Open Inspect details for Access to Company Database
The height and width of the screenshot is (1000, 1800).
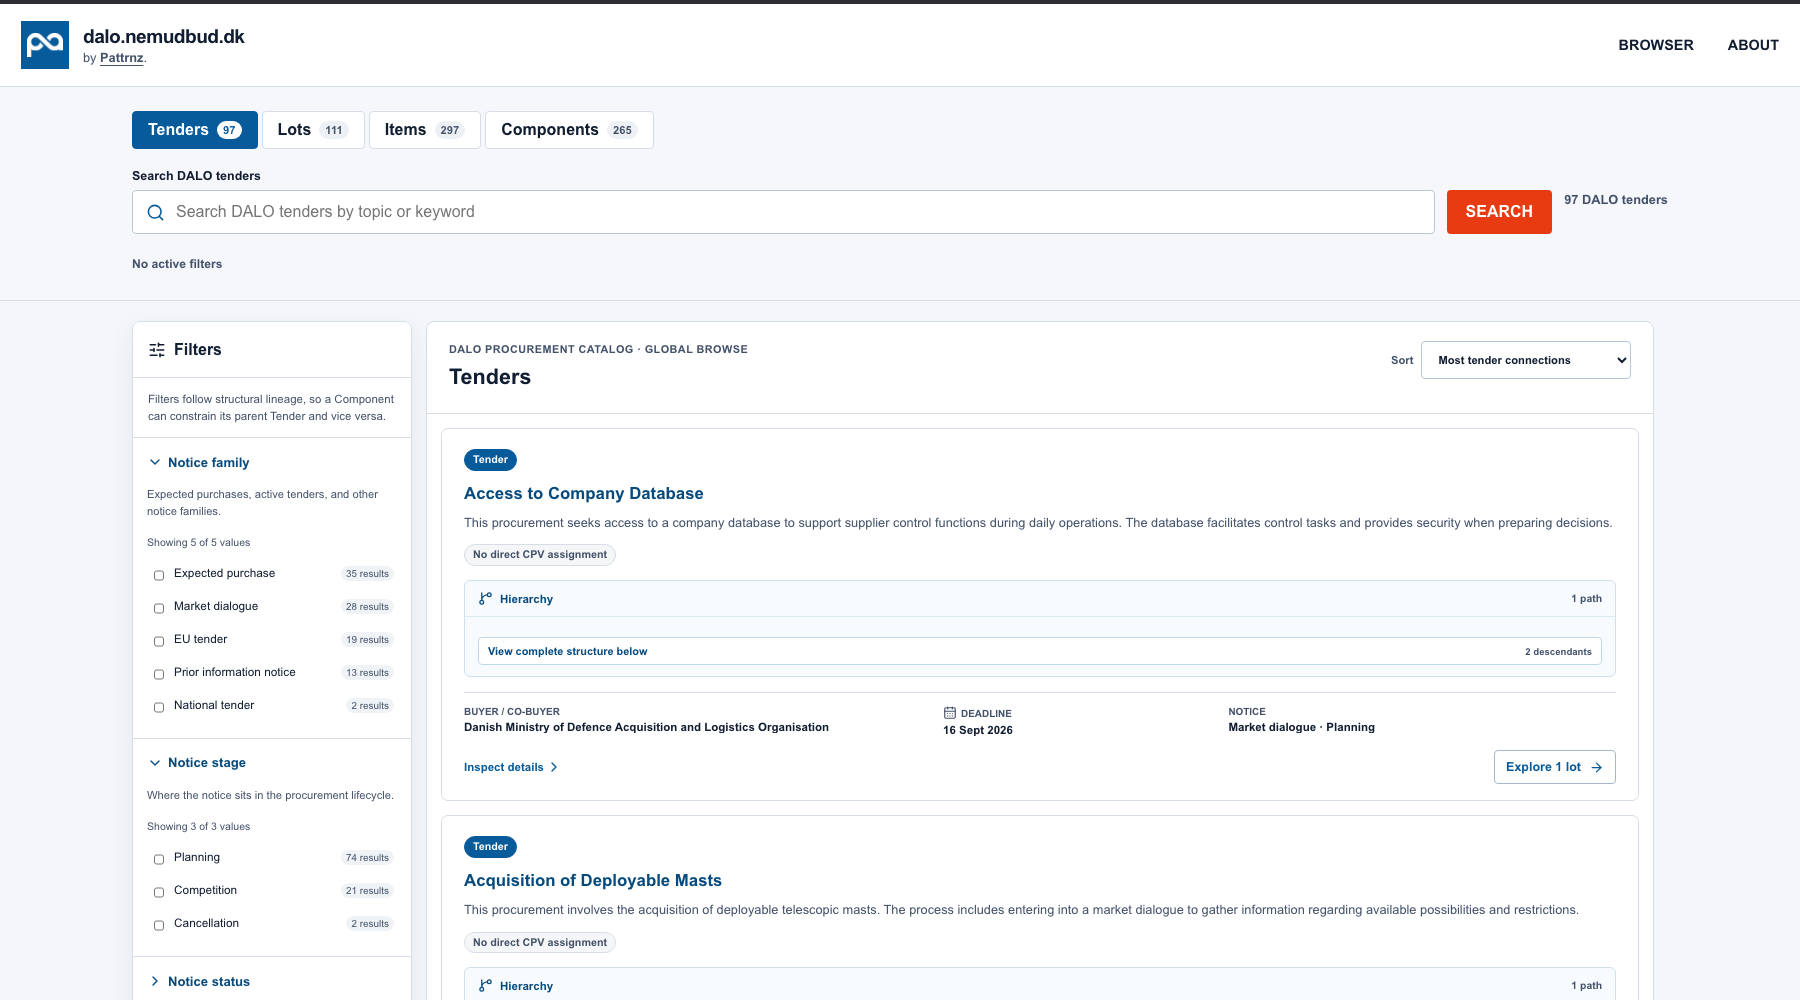coord(510,767)
